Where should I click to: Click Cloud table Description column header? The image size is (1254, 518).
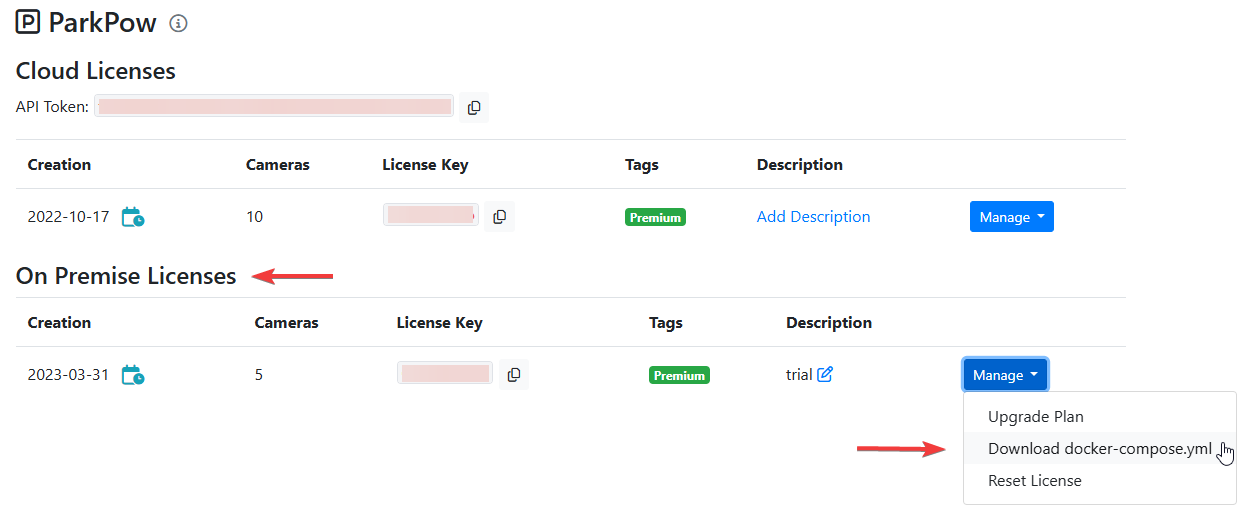click(x=800, y=164)
